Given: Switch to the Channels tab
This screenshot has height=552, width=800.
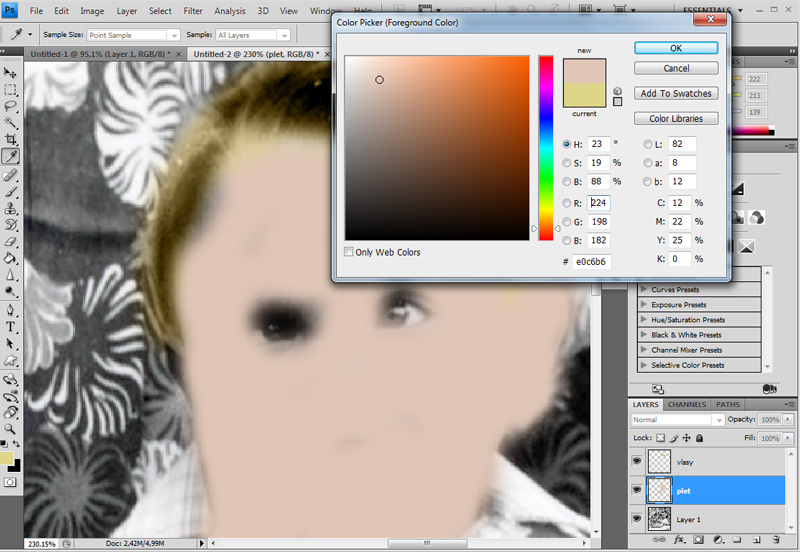Looking at the screenshot, I should pos(686,404).
